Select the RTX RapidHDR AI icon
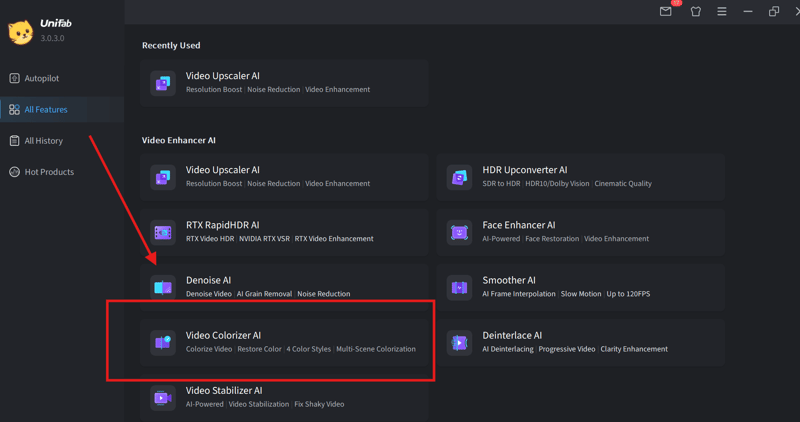This screenshot has width=800, height=422. point(162,232)
